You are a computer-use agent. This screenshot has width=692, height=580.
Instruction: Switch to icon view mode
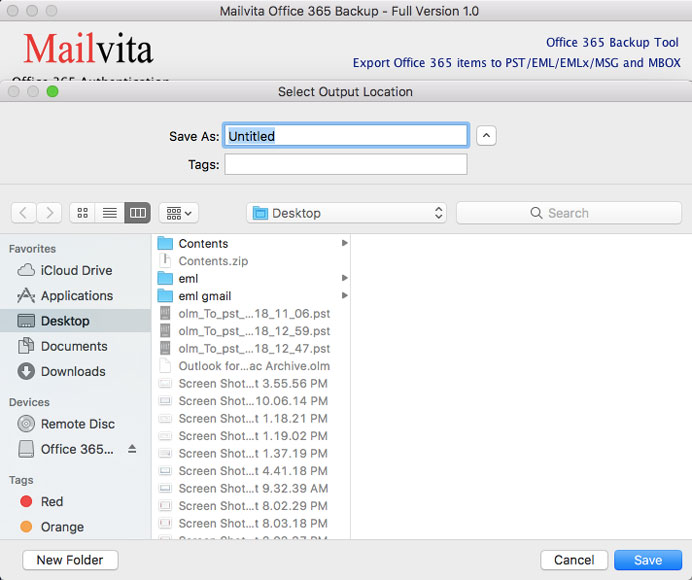point(83,213)
